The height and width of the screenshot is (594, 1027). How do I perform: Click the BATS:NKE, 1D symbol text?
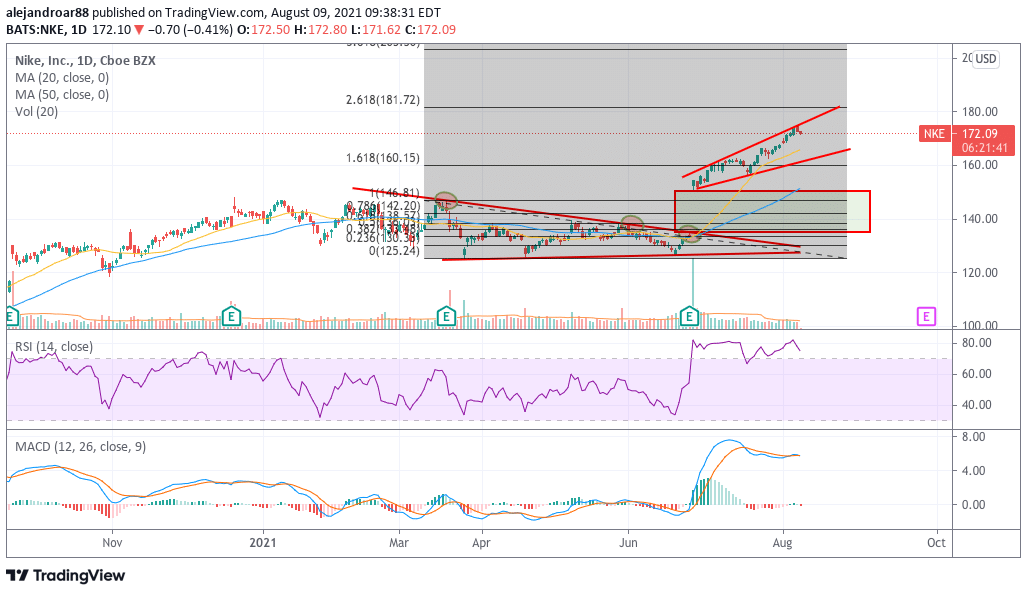[x=47, y=29]
